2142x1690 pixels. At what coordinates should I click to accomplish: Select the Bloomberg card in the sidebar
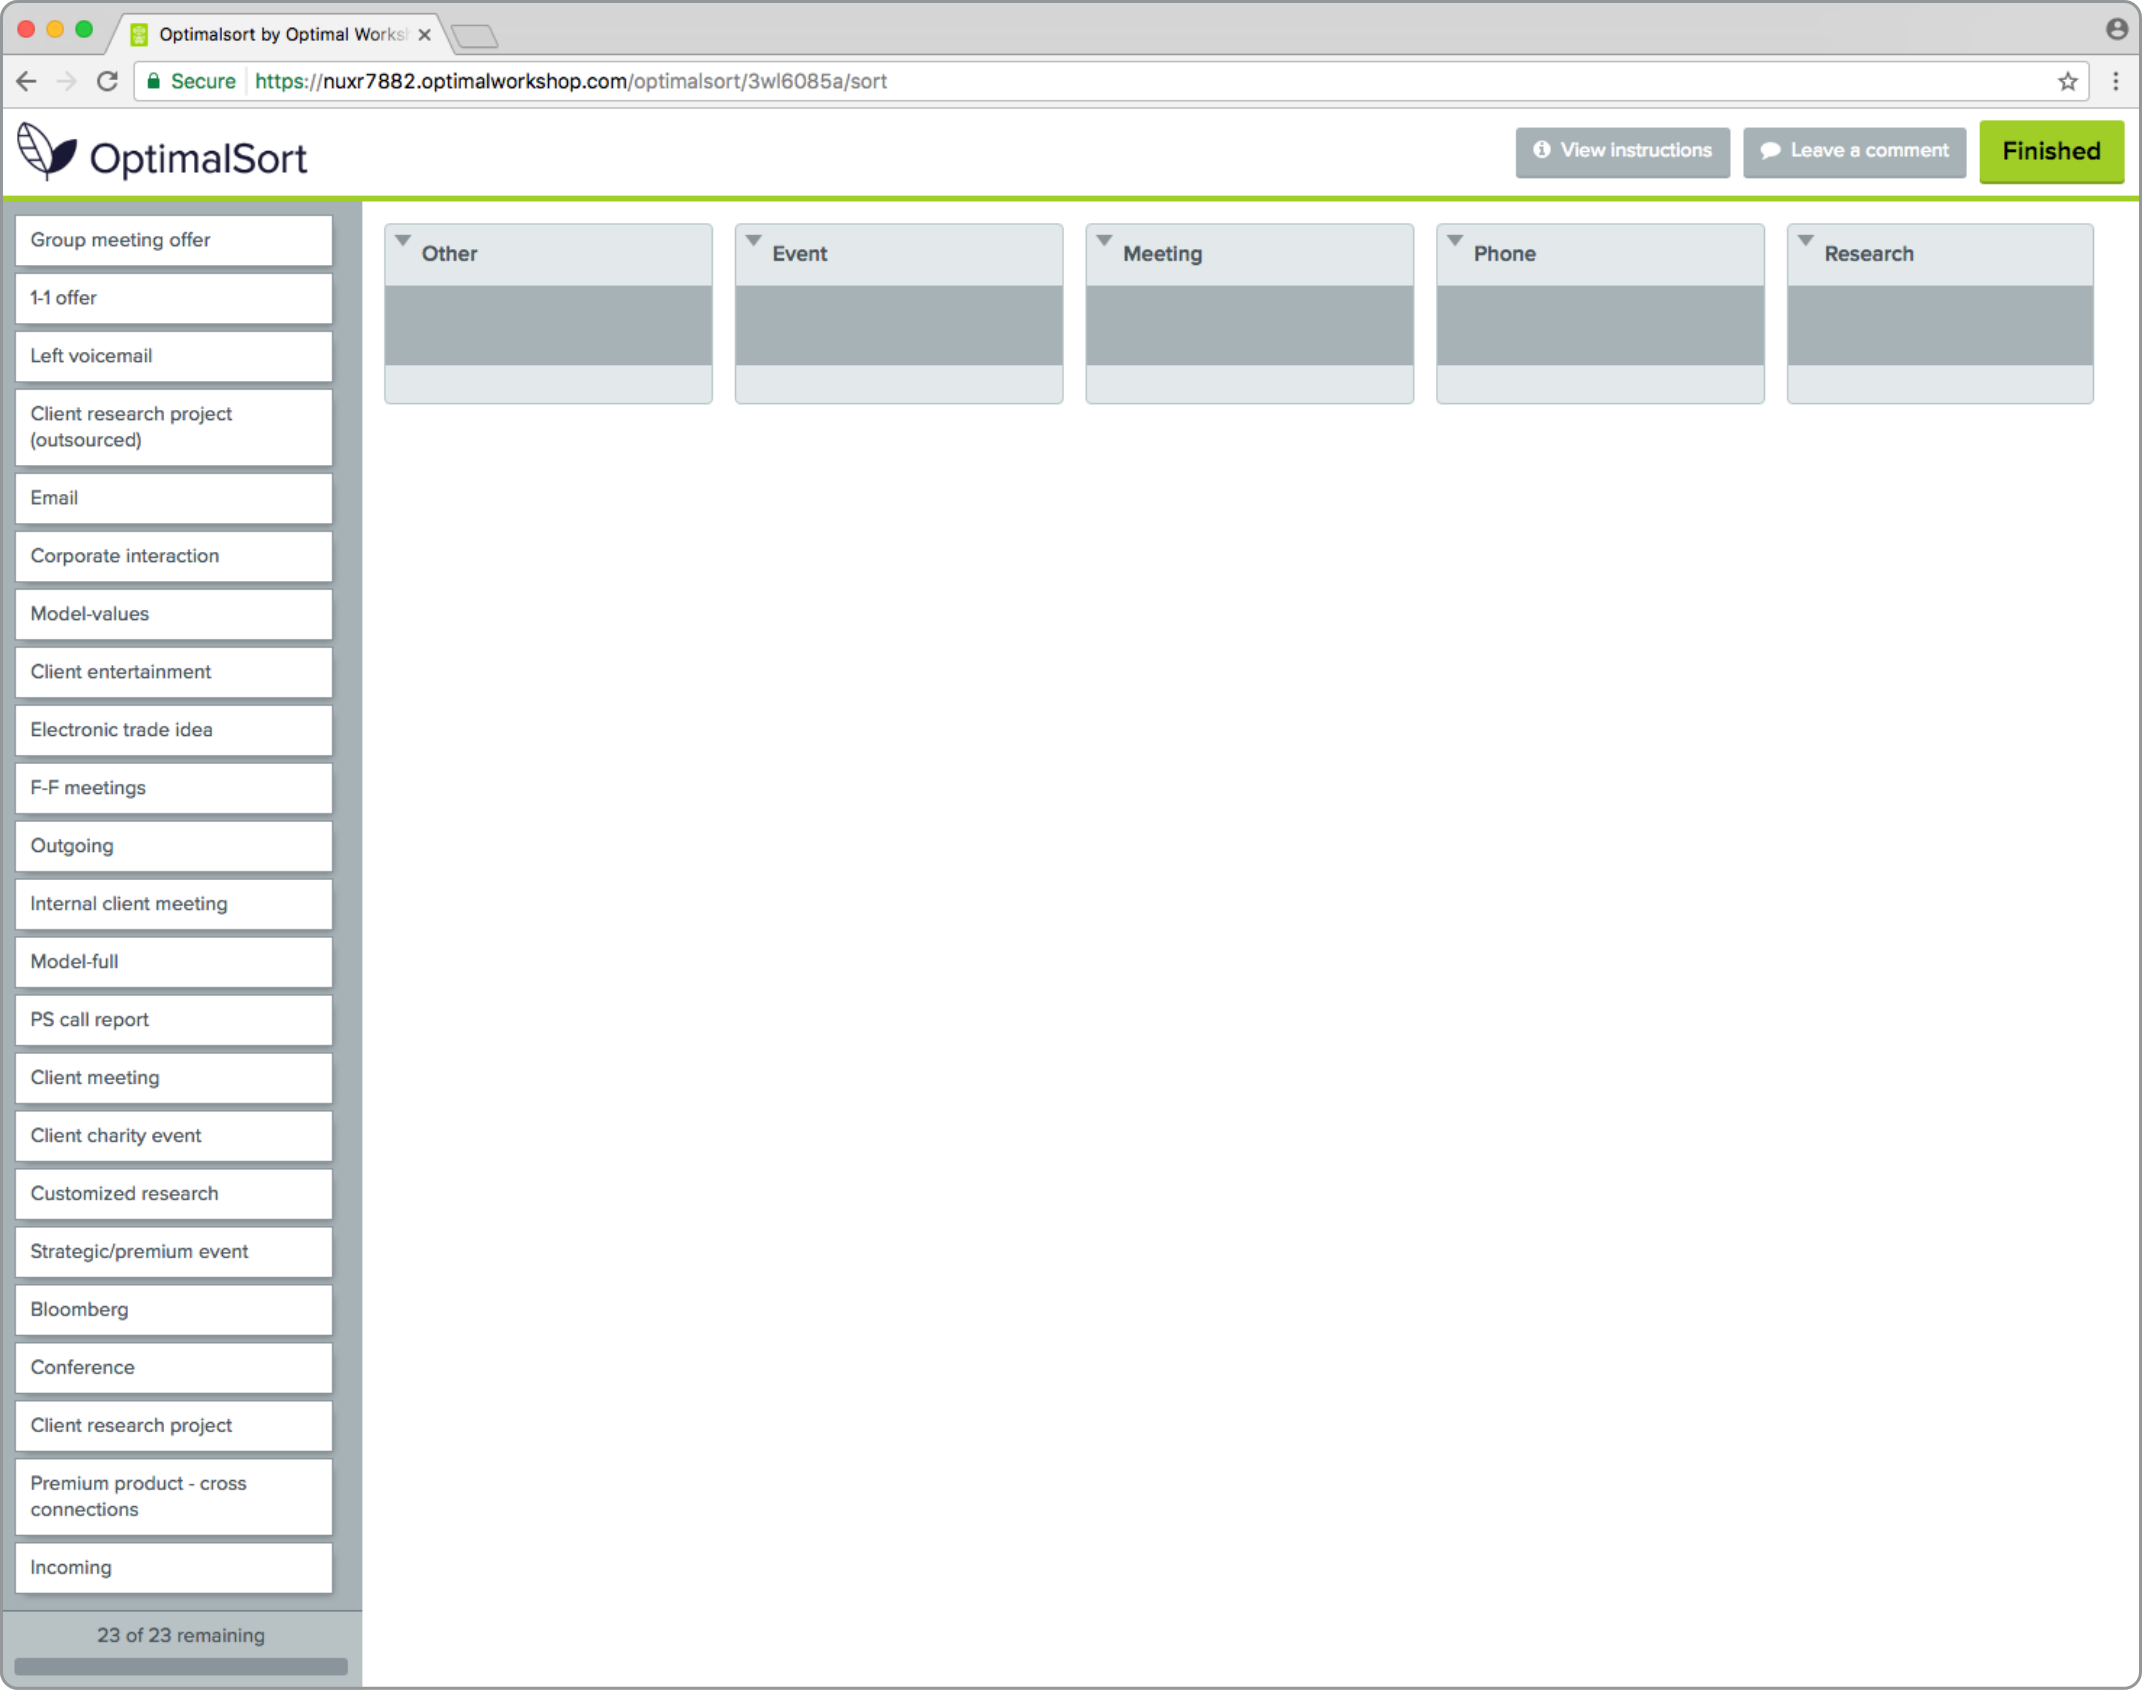(173, 1309)
